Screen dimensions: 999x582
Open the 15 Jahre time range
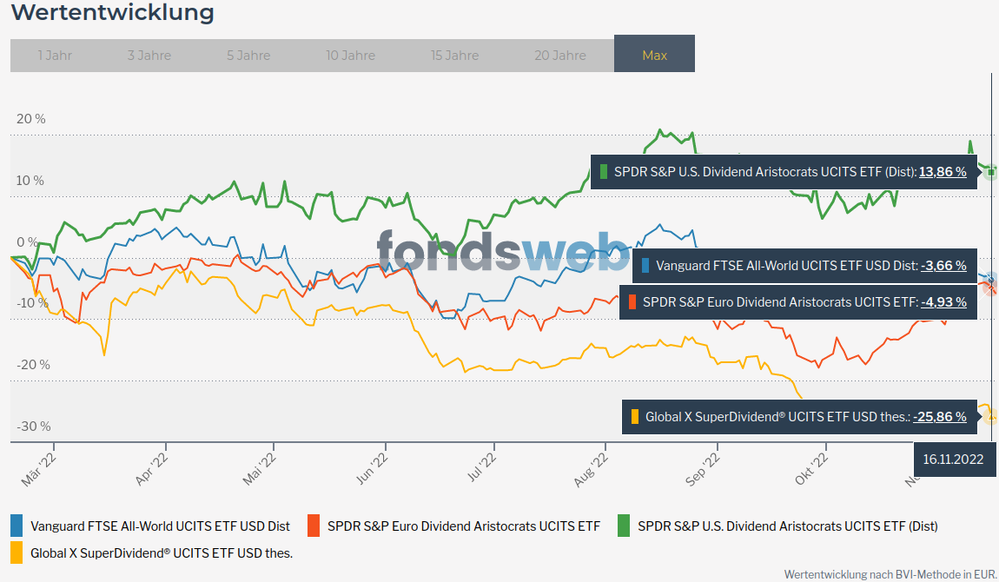tap(455, 55)
